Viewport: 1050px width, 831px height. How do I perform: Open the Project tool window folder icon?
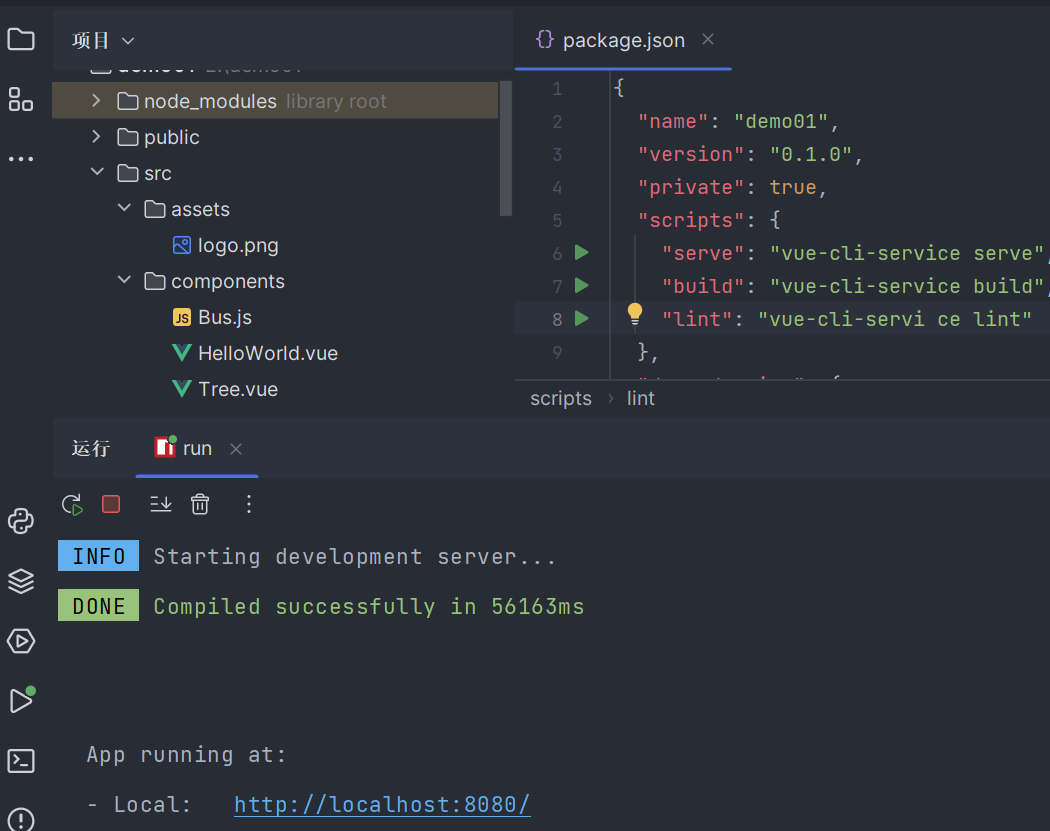click(21, 40)
